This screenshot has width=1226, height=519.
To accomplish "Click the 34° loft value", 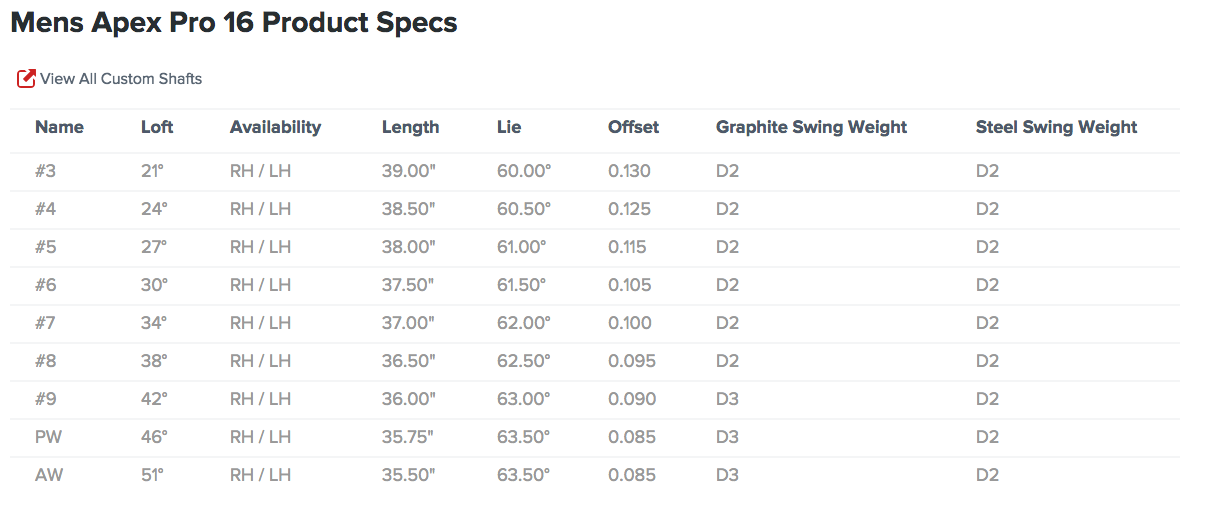I will coord(154,323).
